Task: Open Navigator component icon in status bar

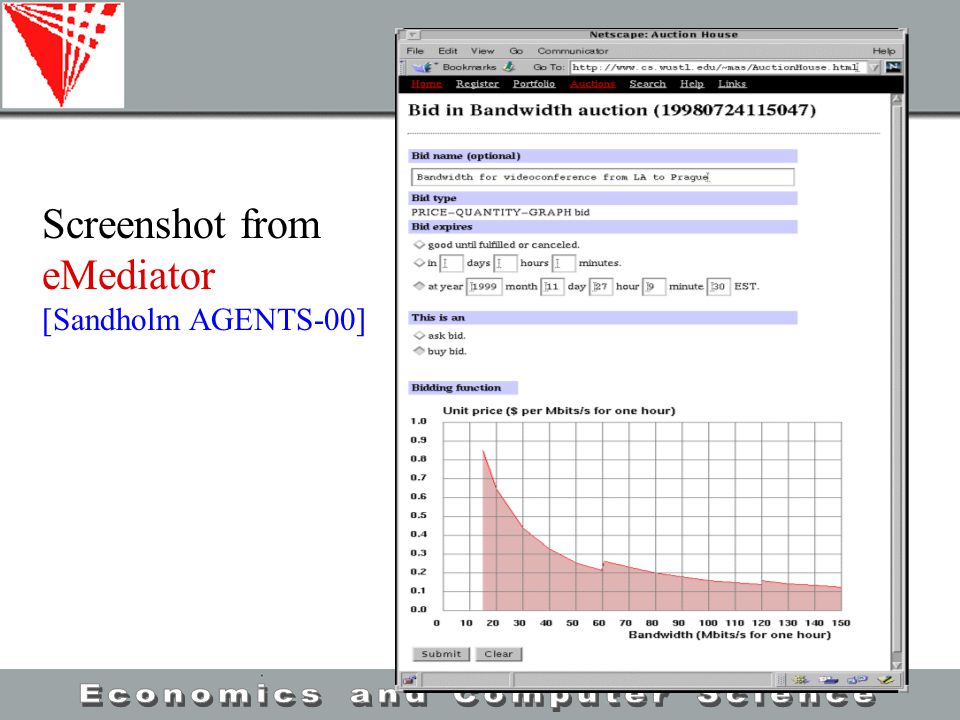Action: coord(800,680)
